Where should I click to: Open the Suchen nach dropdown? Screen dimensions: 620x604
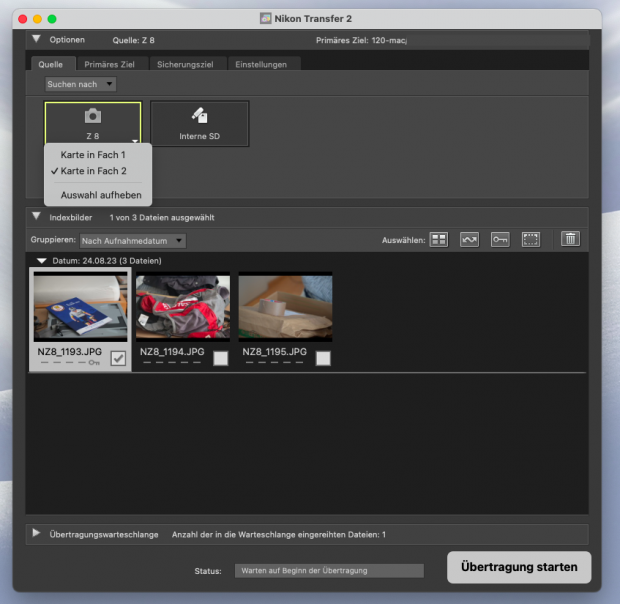click(x=80, y=84)
